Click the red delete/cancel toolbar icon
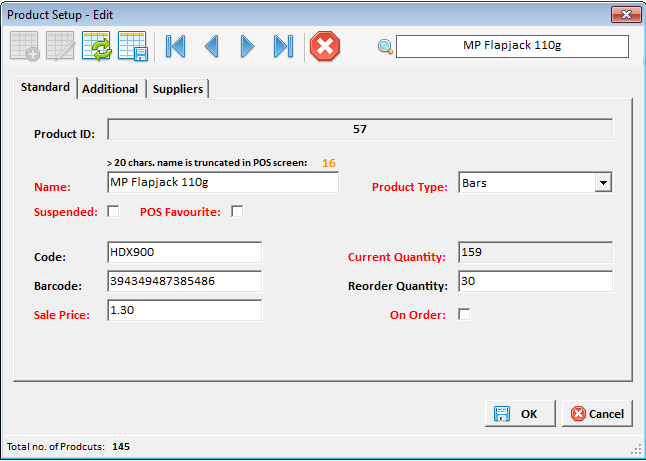The height and width of the screenshot is (461, 646). 325,47
